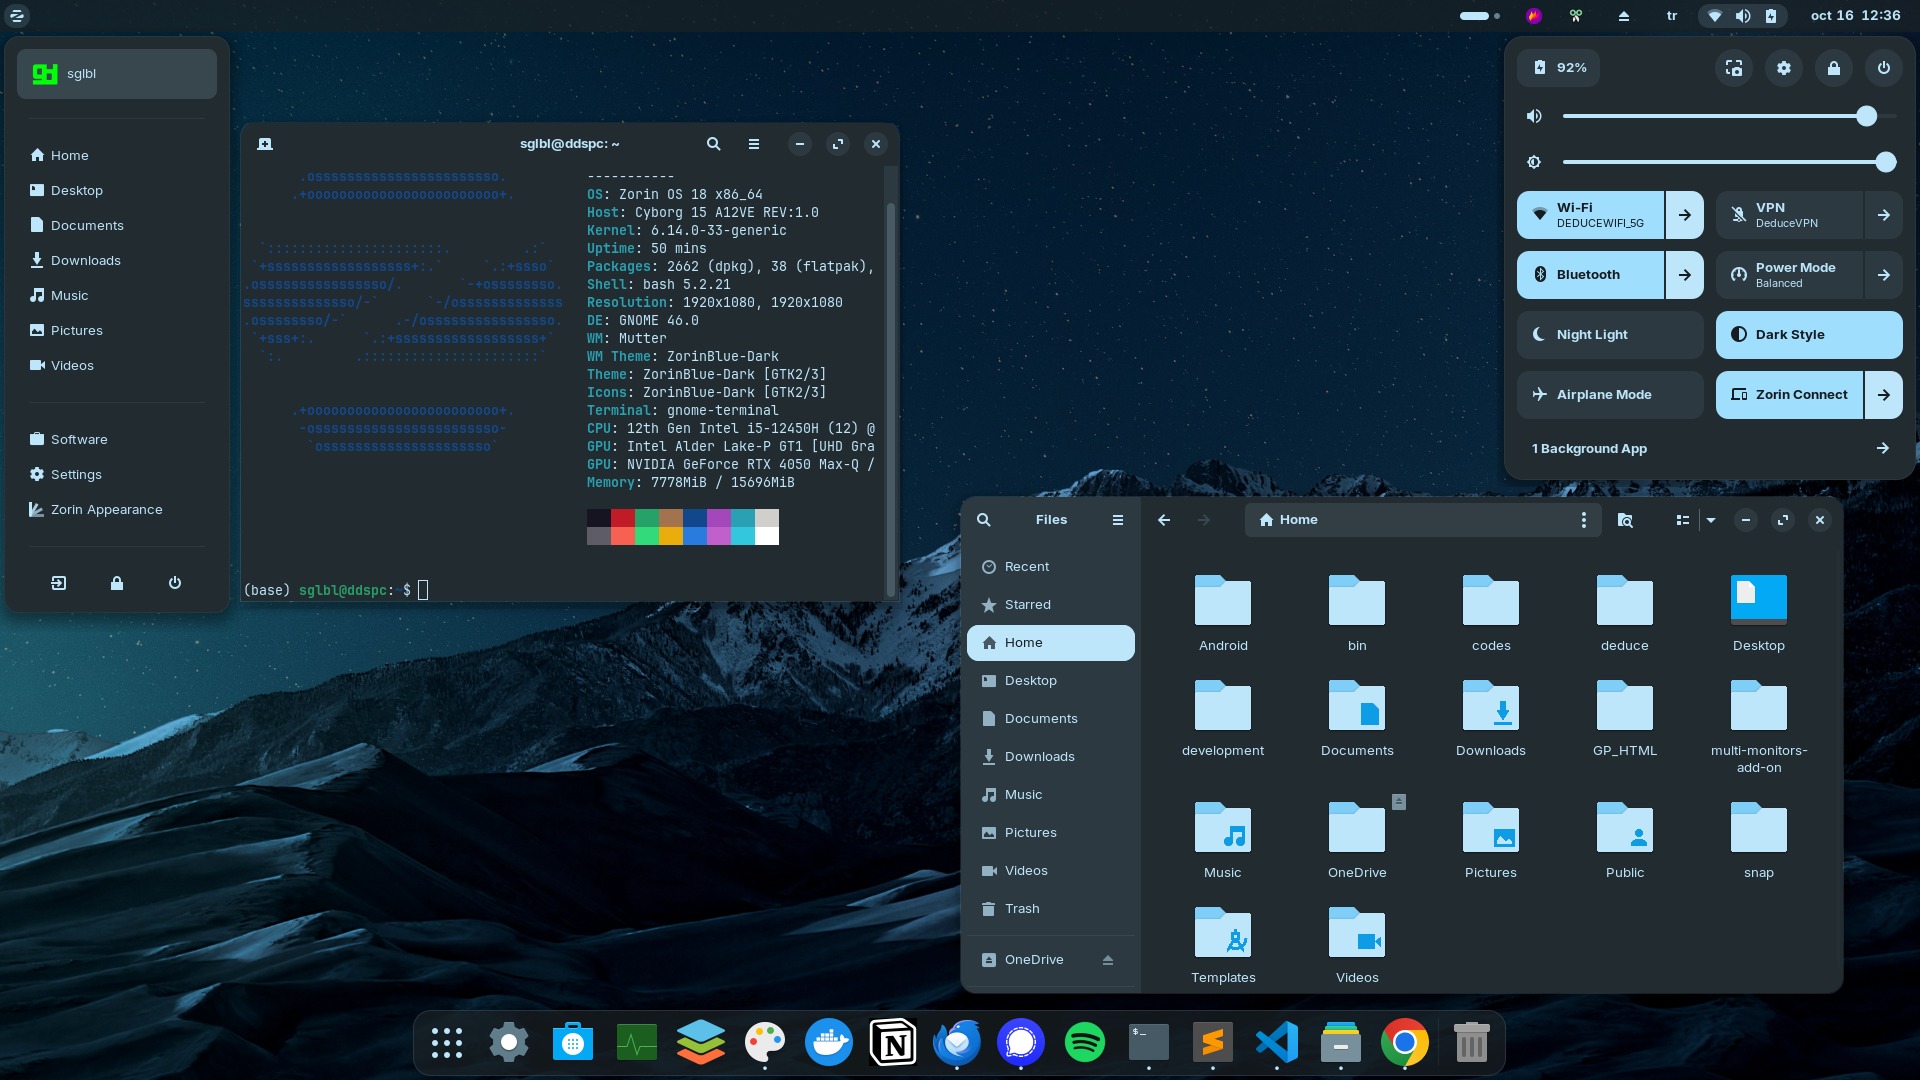Click the Home path bar in Files

click(x=1423, y=520)
